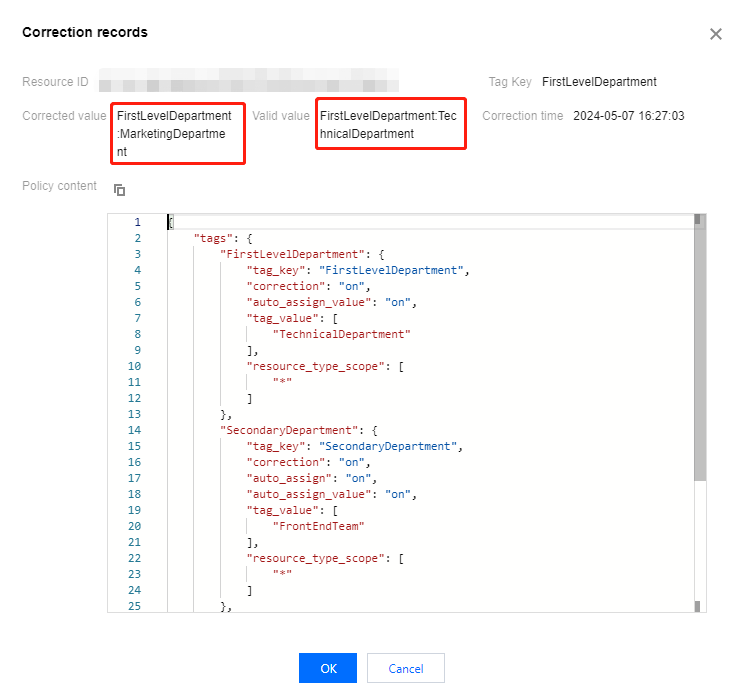Select the Tag Key value FirstLevelDepartment
Image resolution: width=742 pixels, height=695 pixels.
click(599, 82)
